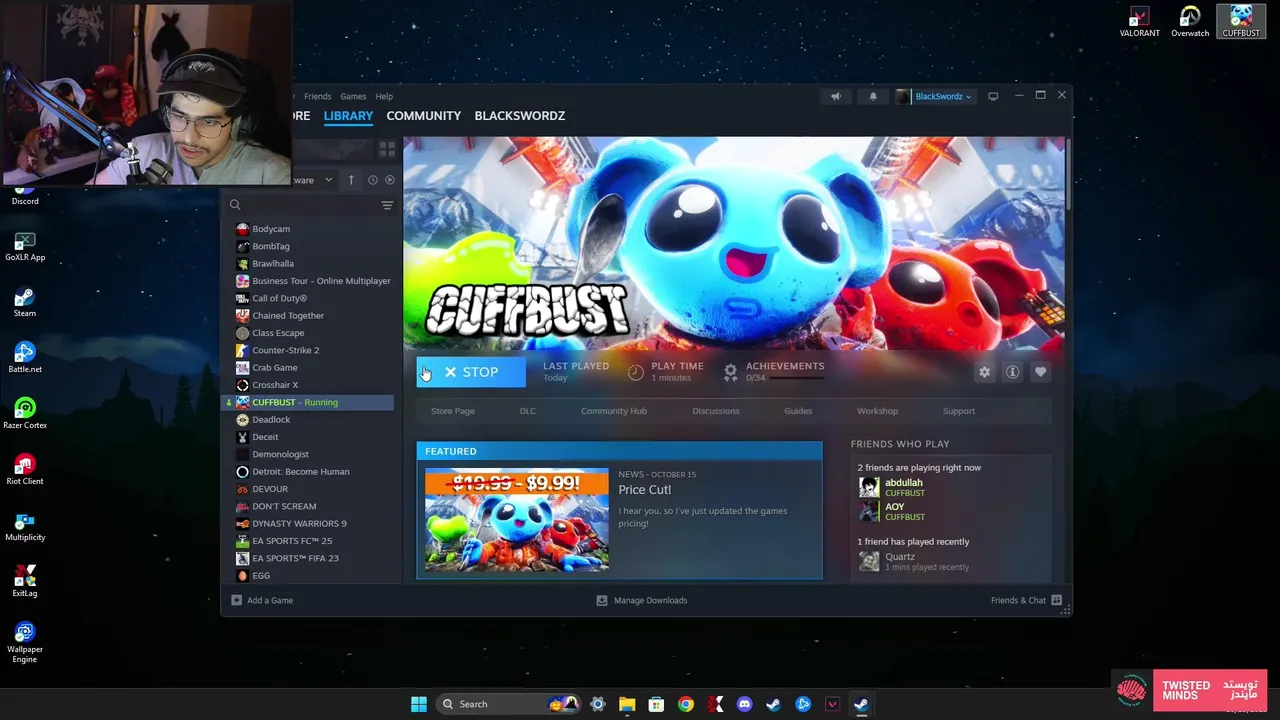Open CUFFBUST manage settings gear
1280x720 pixels.
pyautogui.click(x=985, y=372)
